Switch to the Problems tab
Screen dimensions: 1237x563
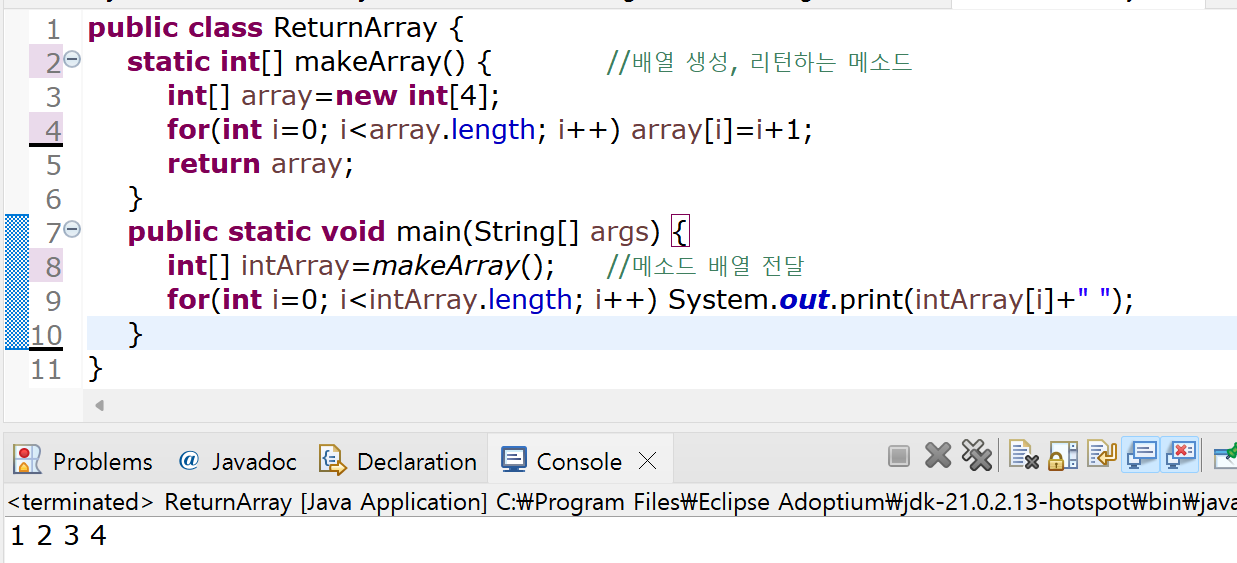tap(84, 461)
